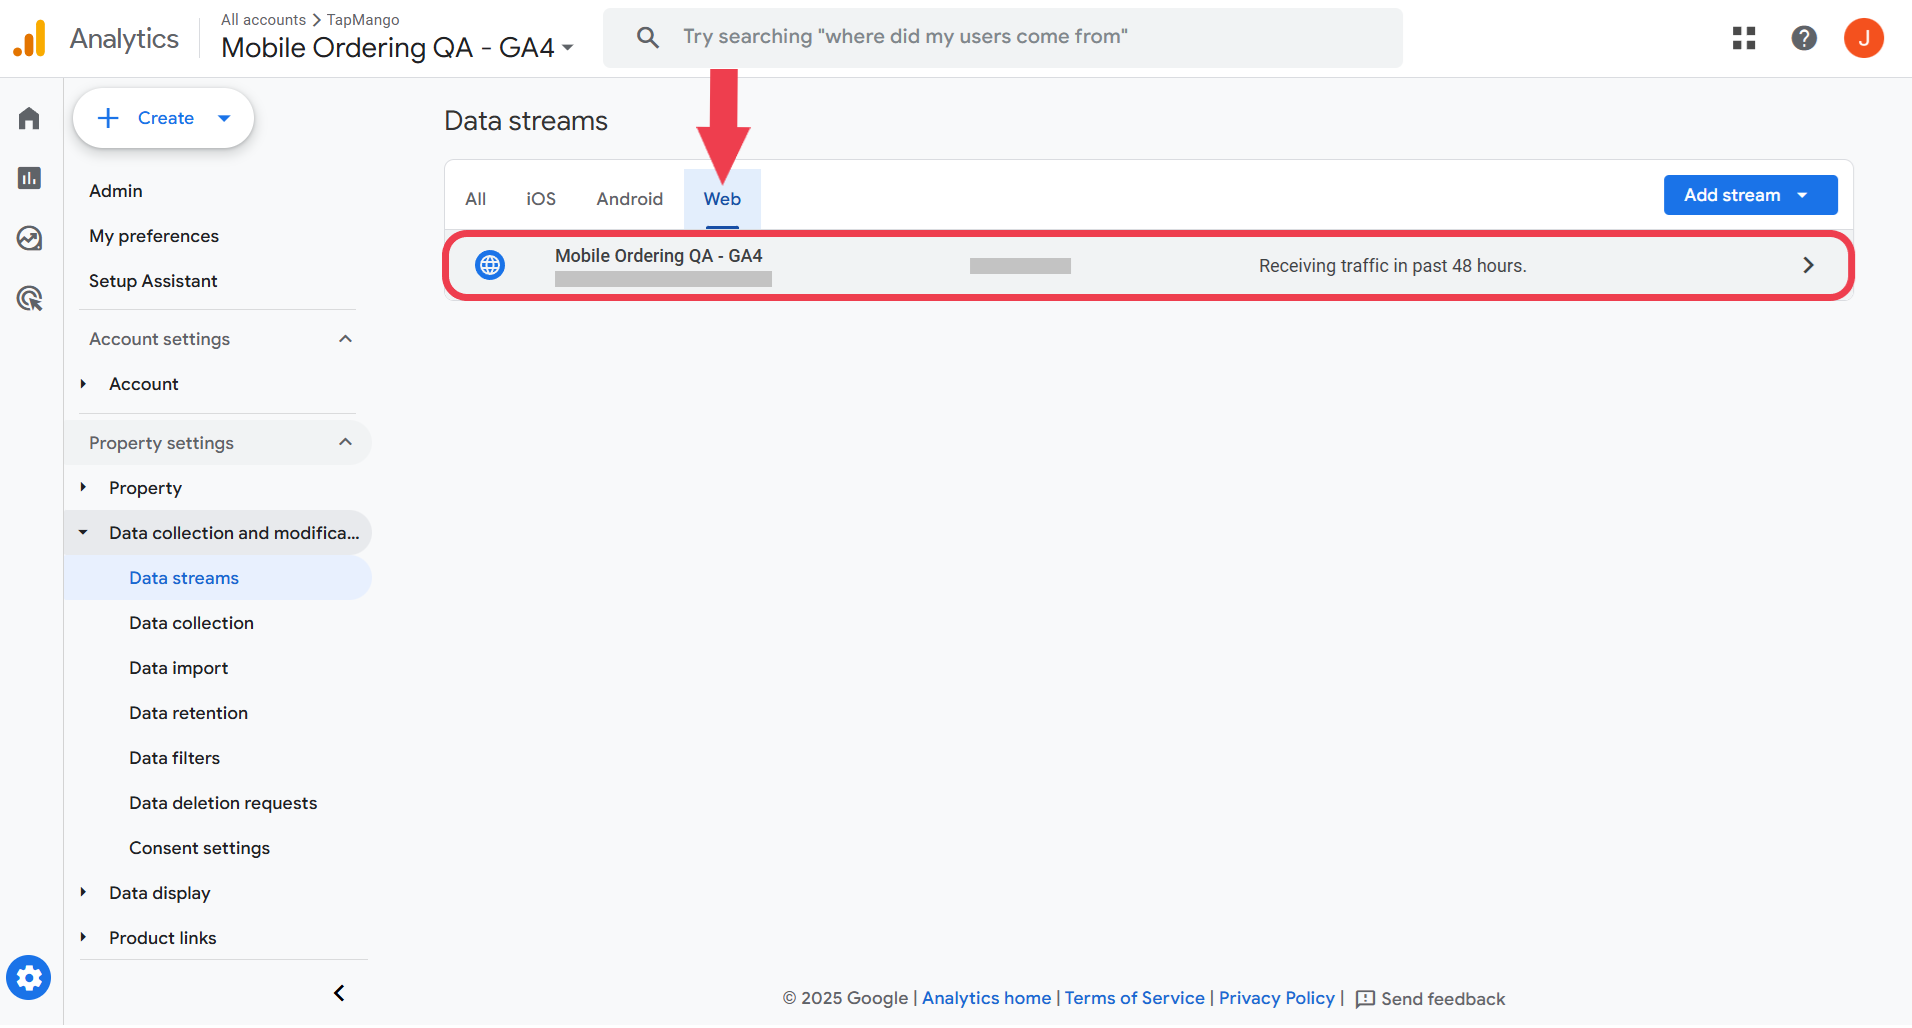Screen dimensions: 1912x1028
Task: Open the Advertising cursor-target icon
Action: (x=29, y=298)
